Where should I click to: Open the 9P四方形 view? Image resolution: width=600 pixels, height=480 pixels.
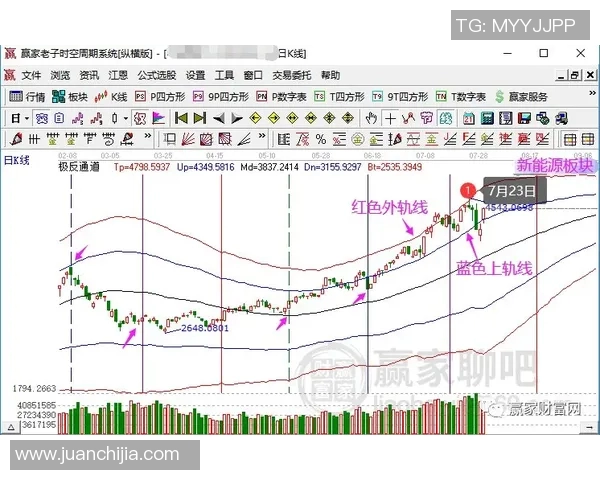tap(221, 97)
